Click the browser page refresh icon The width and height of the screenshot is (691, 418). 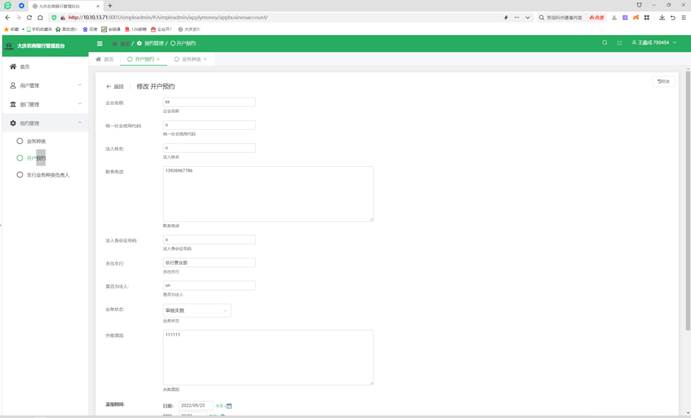coord(29,17)
